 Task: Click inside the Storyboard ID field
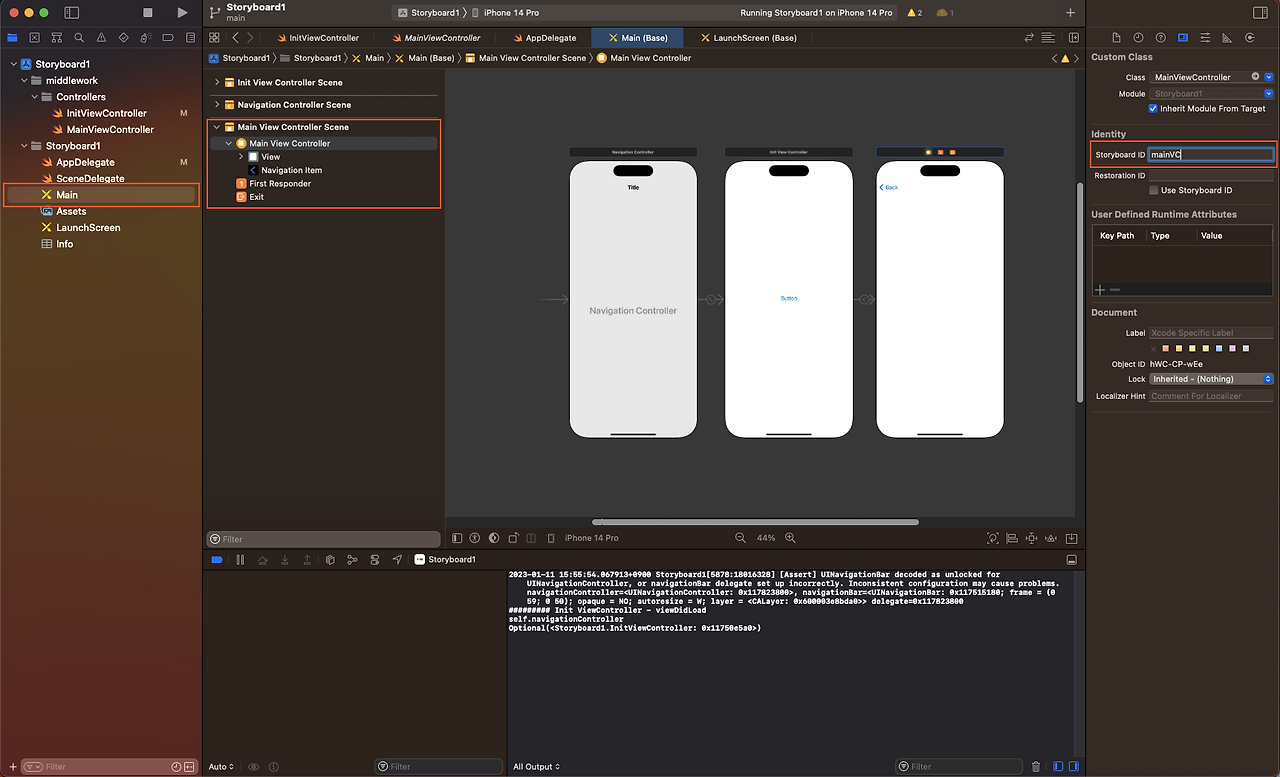coord(1210,154)
